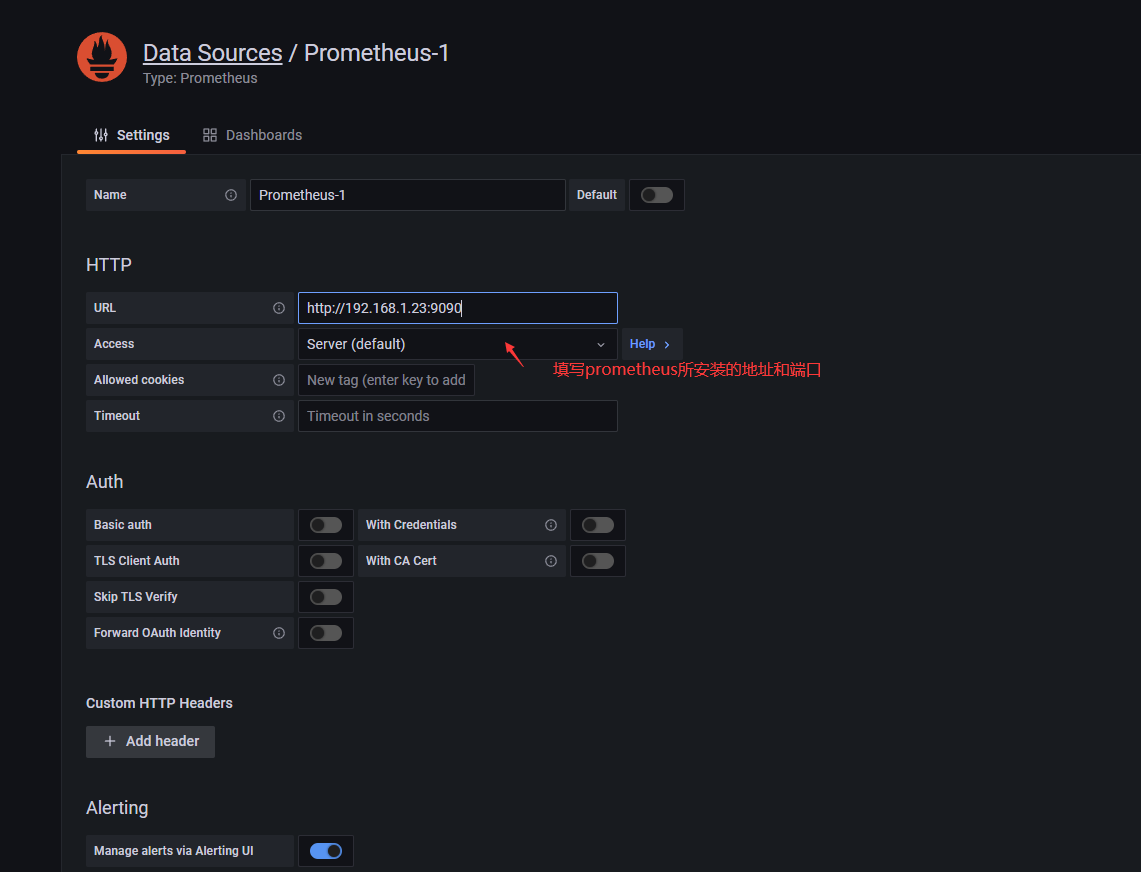1141x872 pixels.
Task: Open the Data Sources breadcrumb link
Action: coord(212,53)
